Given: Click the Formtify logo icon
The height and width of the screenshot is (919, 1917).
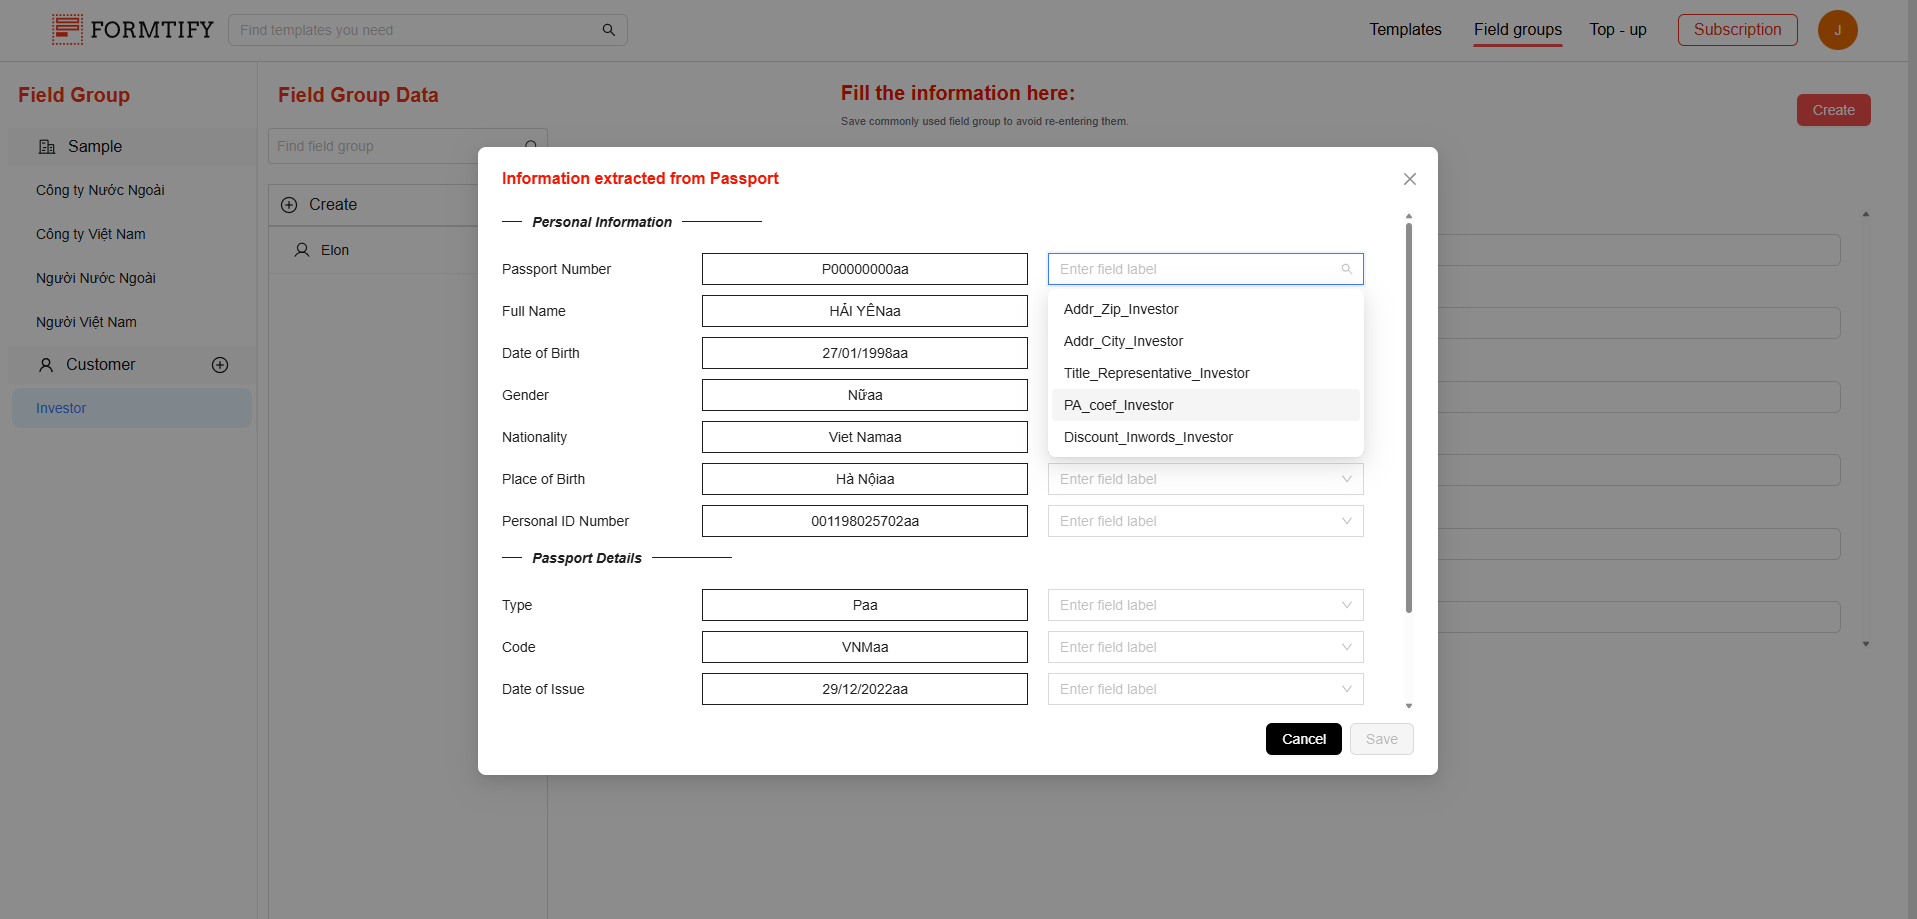Looking at the screenshot, I should pyautogui.click(x=67, y=30).
